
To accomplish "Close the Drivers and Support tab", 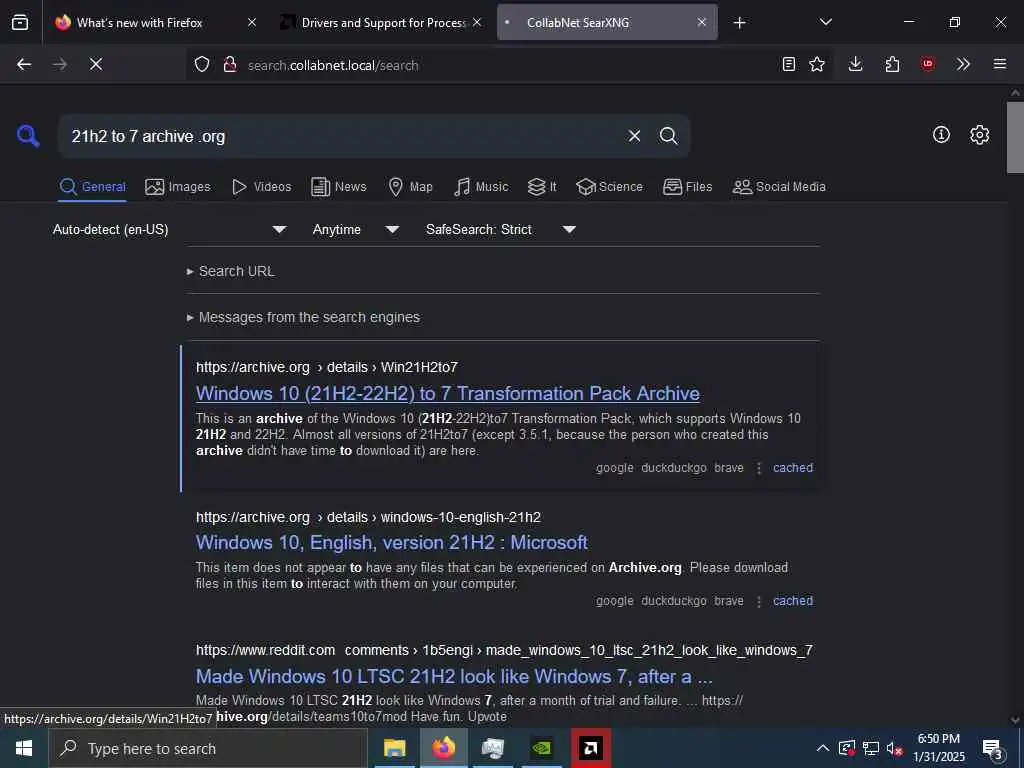I will tap(477, 22).
